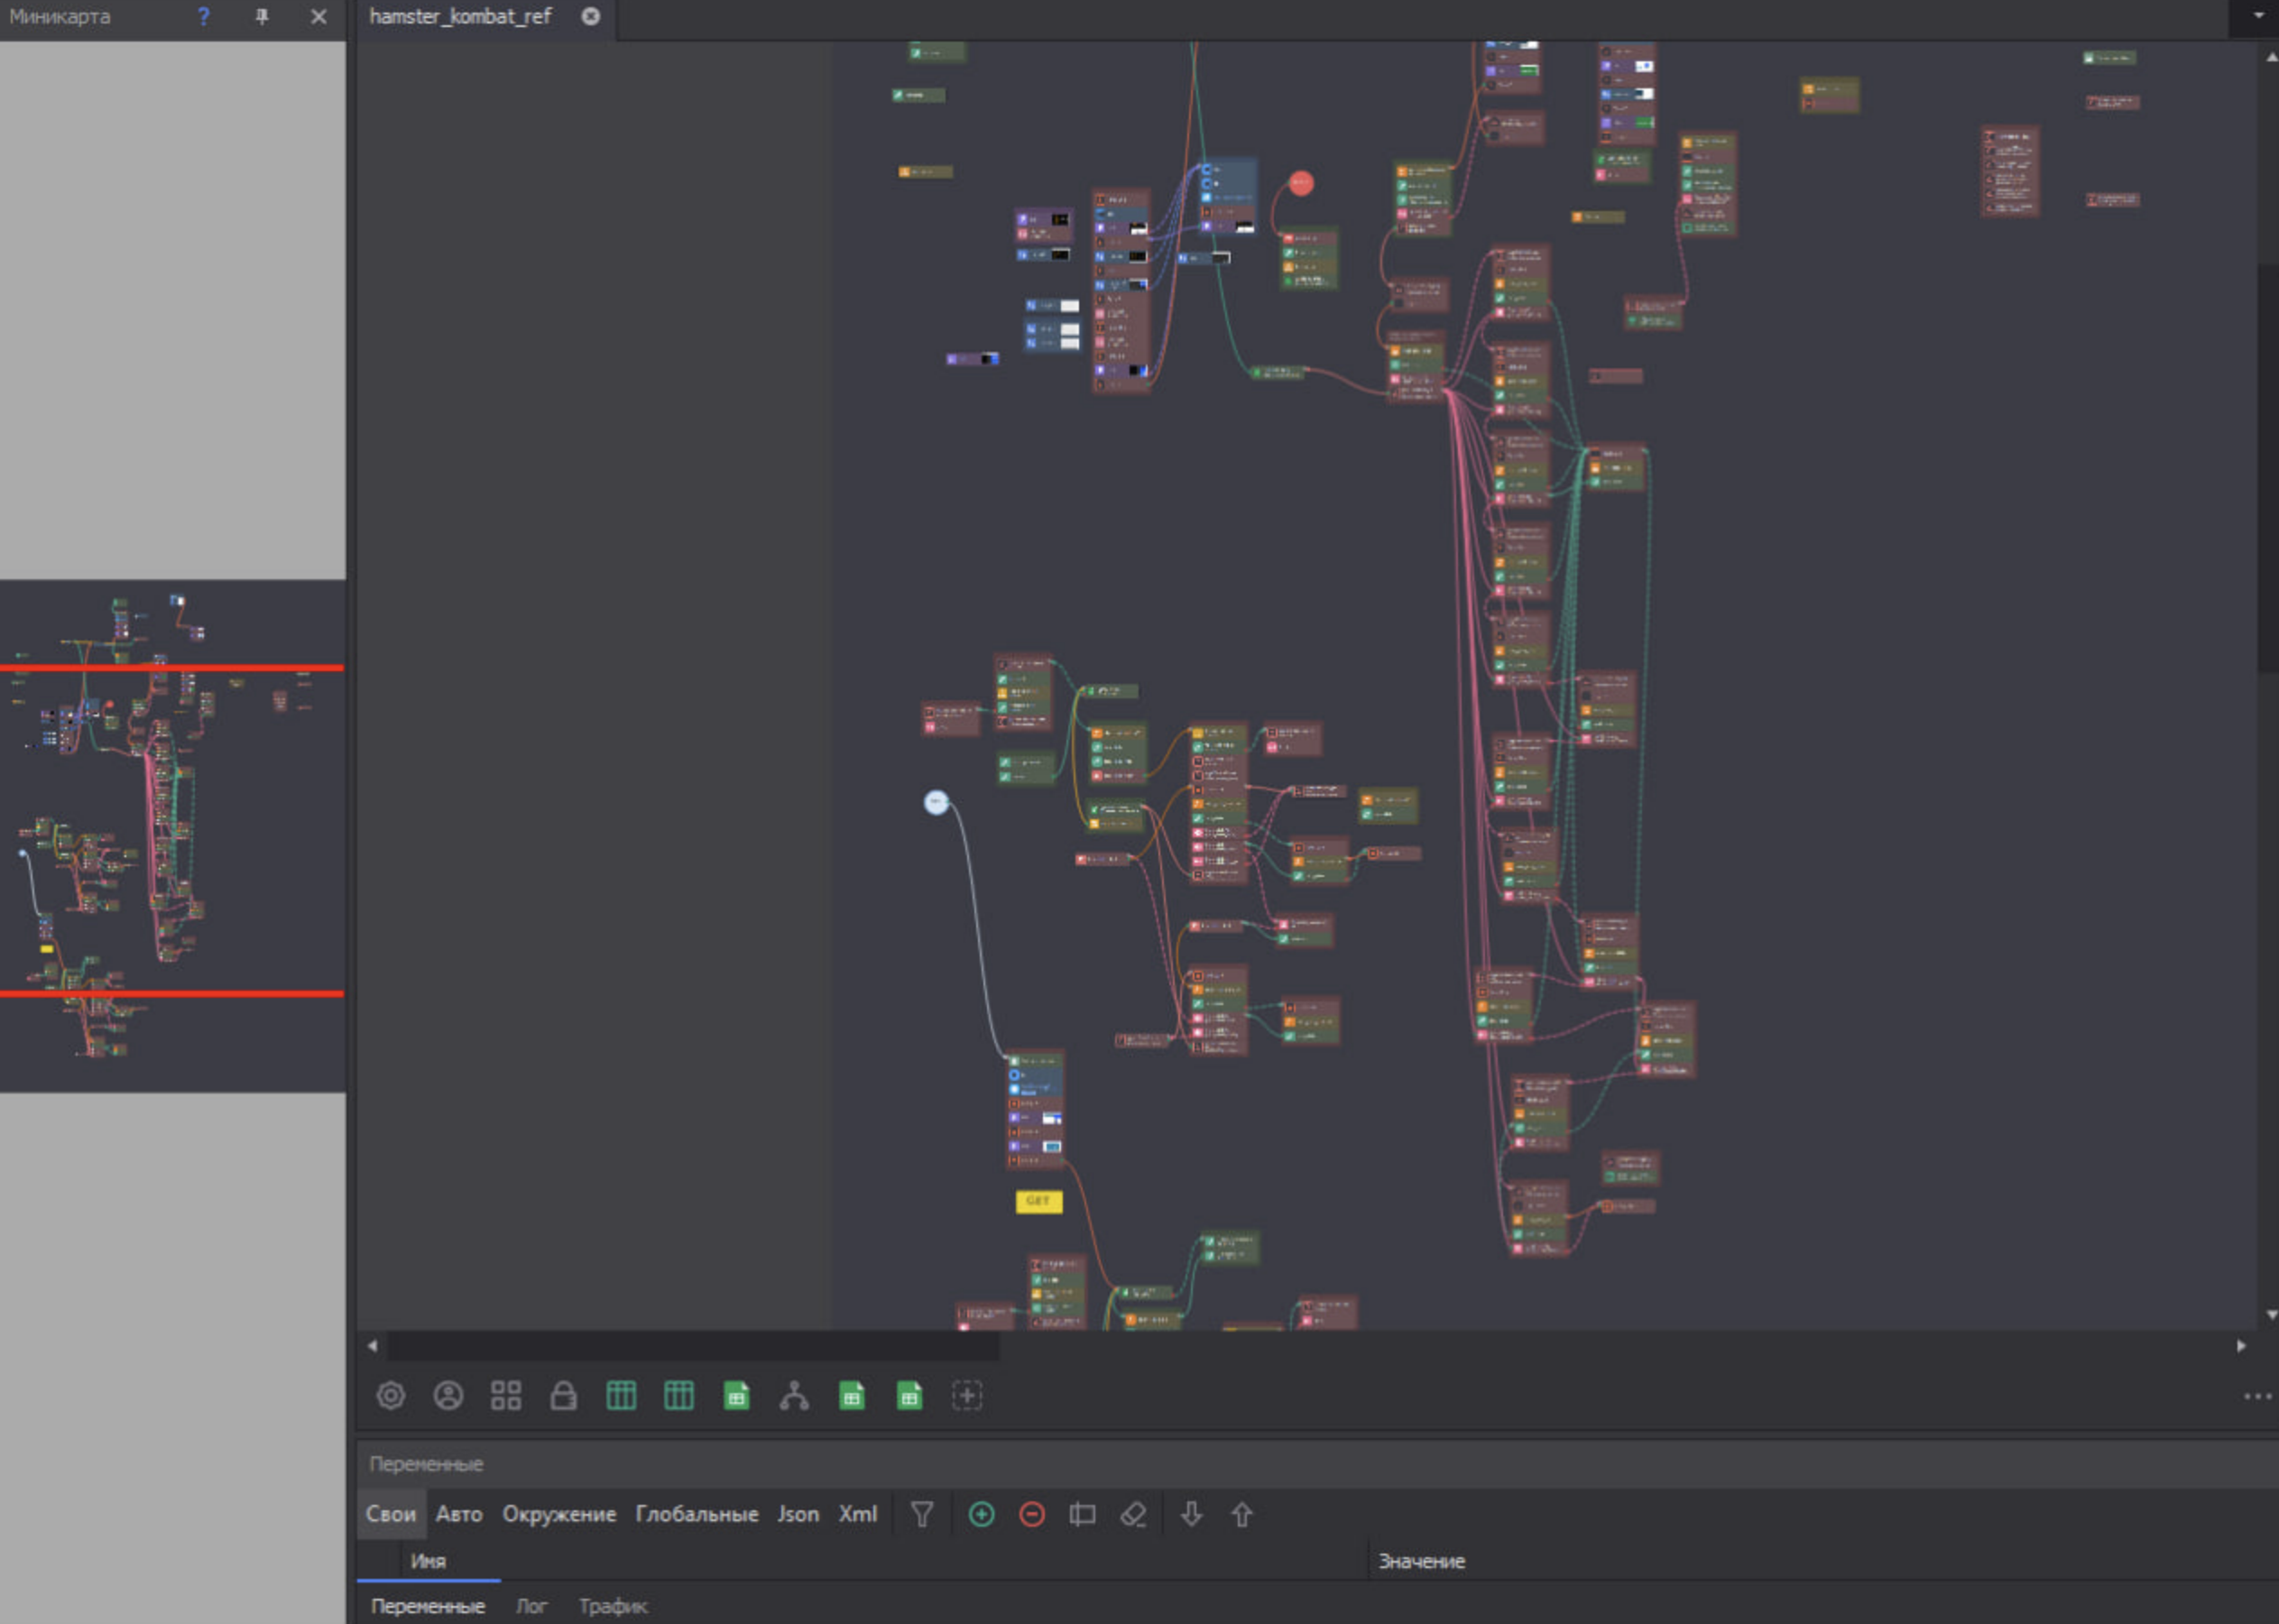
Task: Click the padlock icon in toolbar
Action: pos(563,1395)
